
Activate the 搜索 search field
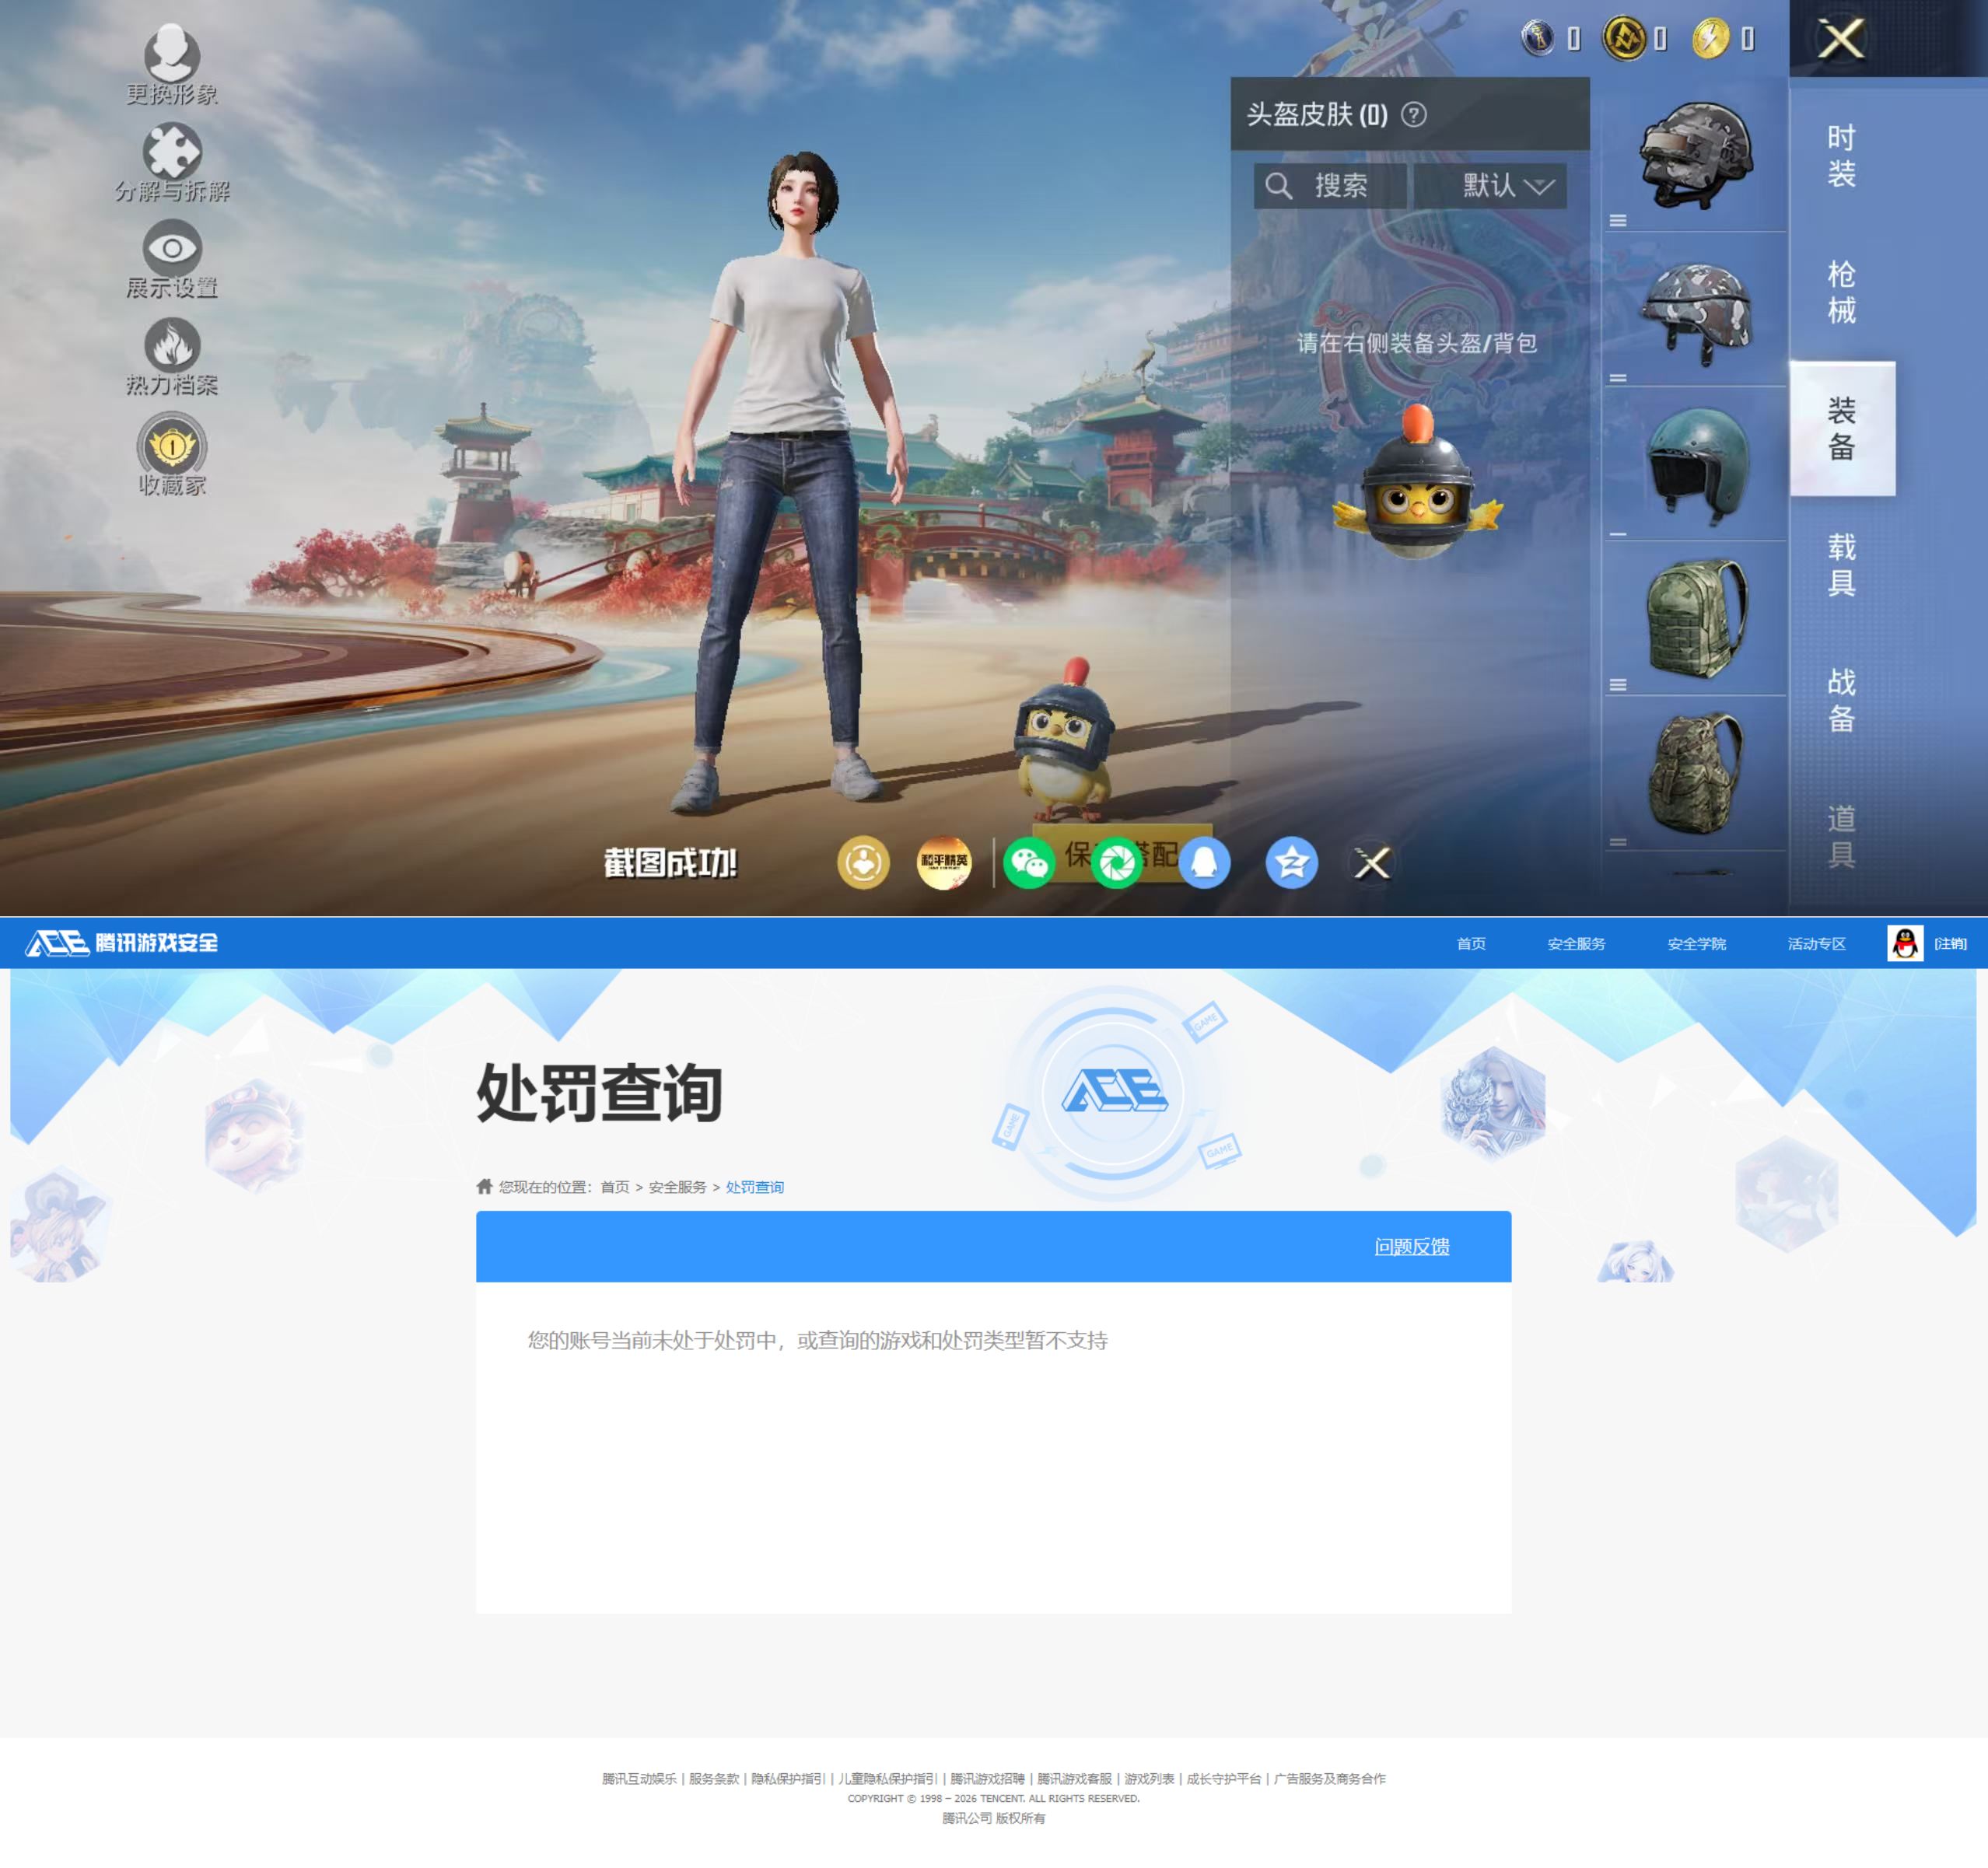[1330, 186]
